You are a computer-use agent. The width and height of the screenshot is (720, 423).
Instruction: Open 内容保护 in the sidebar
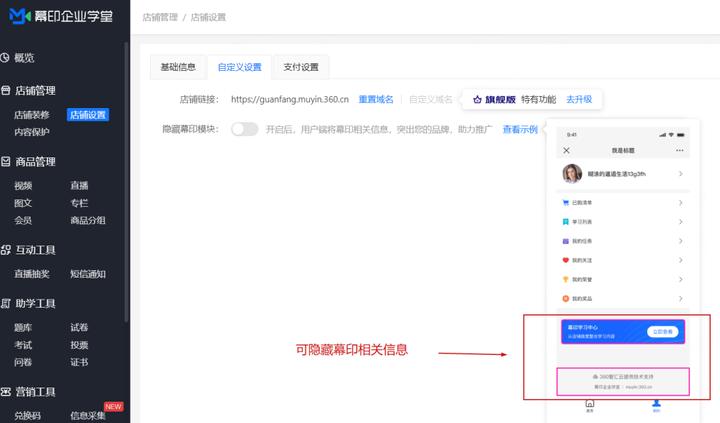[x=32, y=132]
